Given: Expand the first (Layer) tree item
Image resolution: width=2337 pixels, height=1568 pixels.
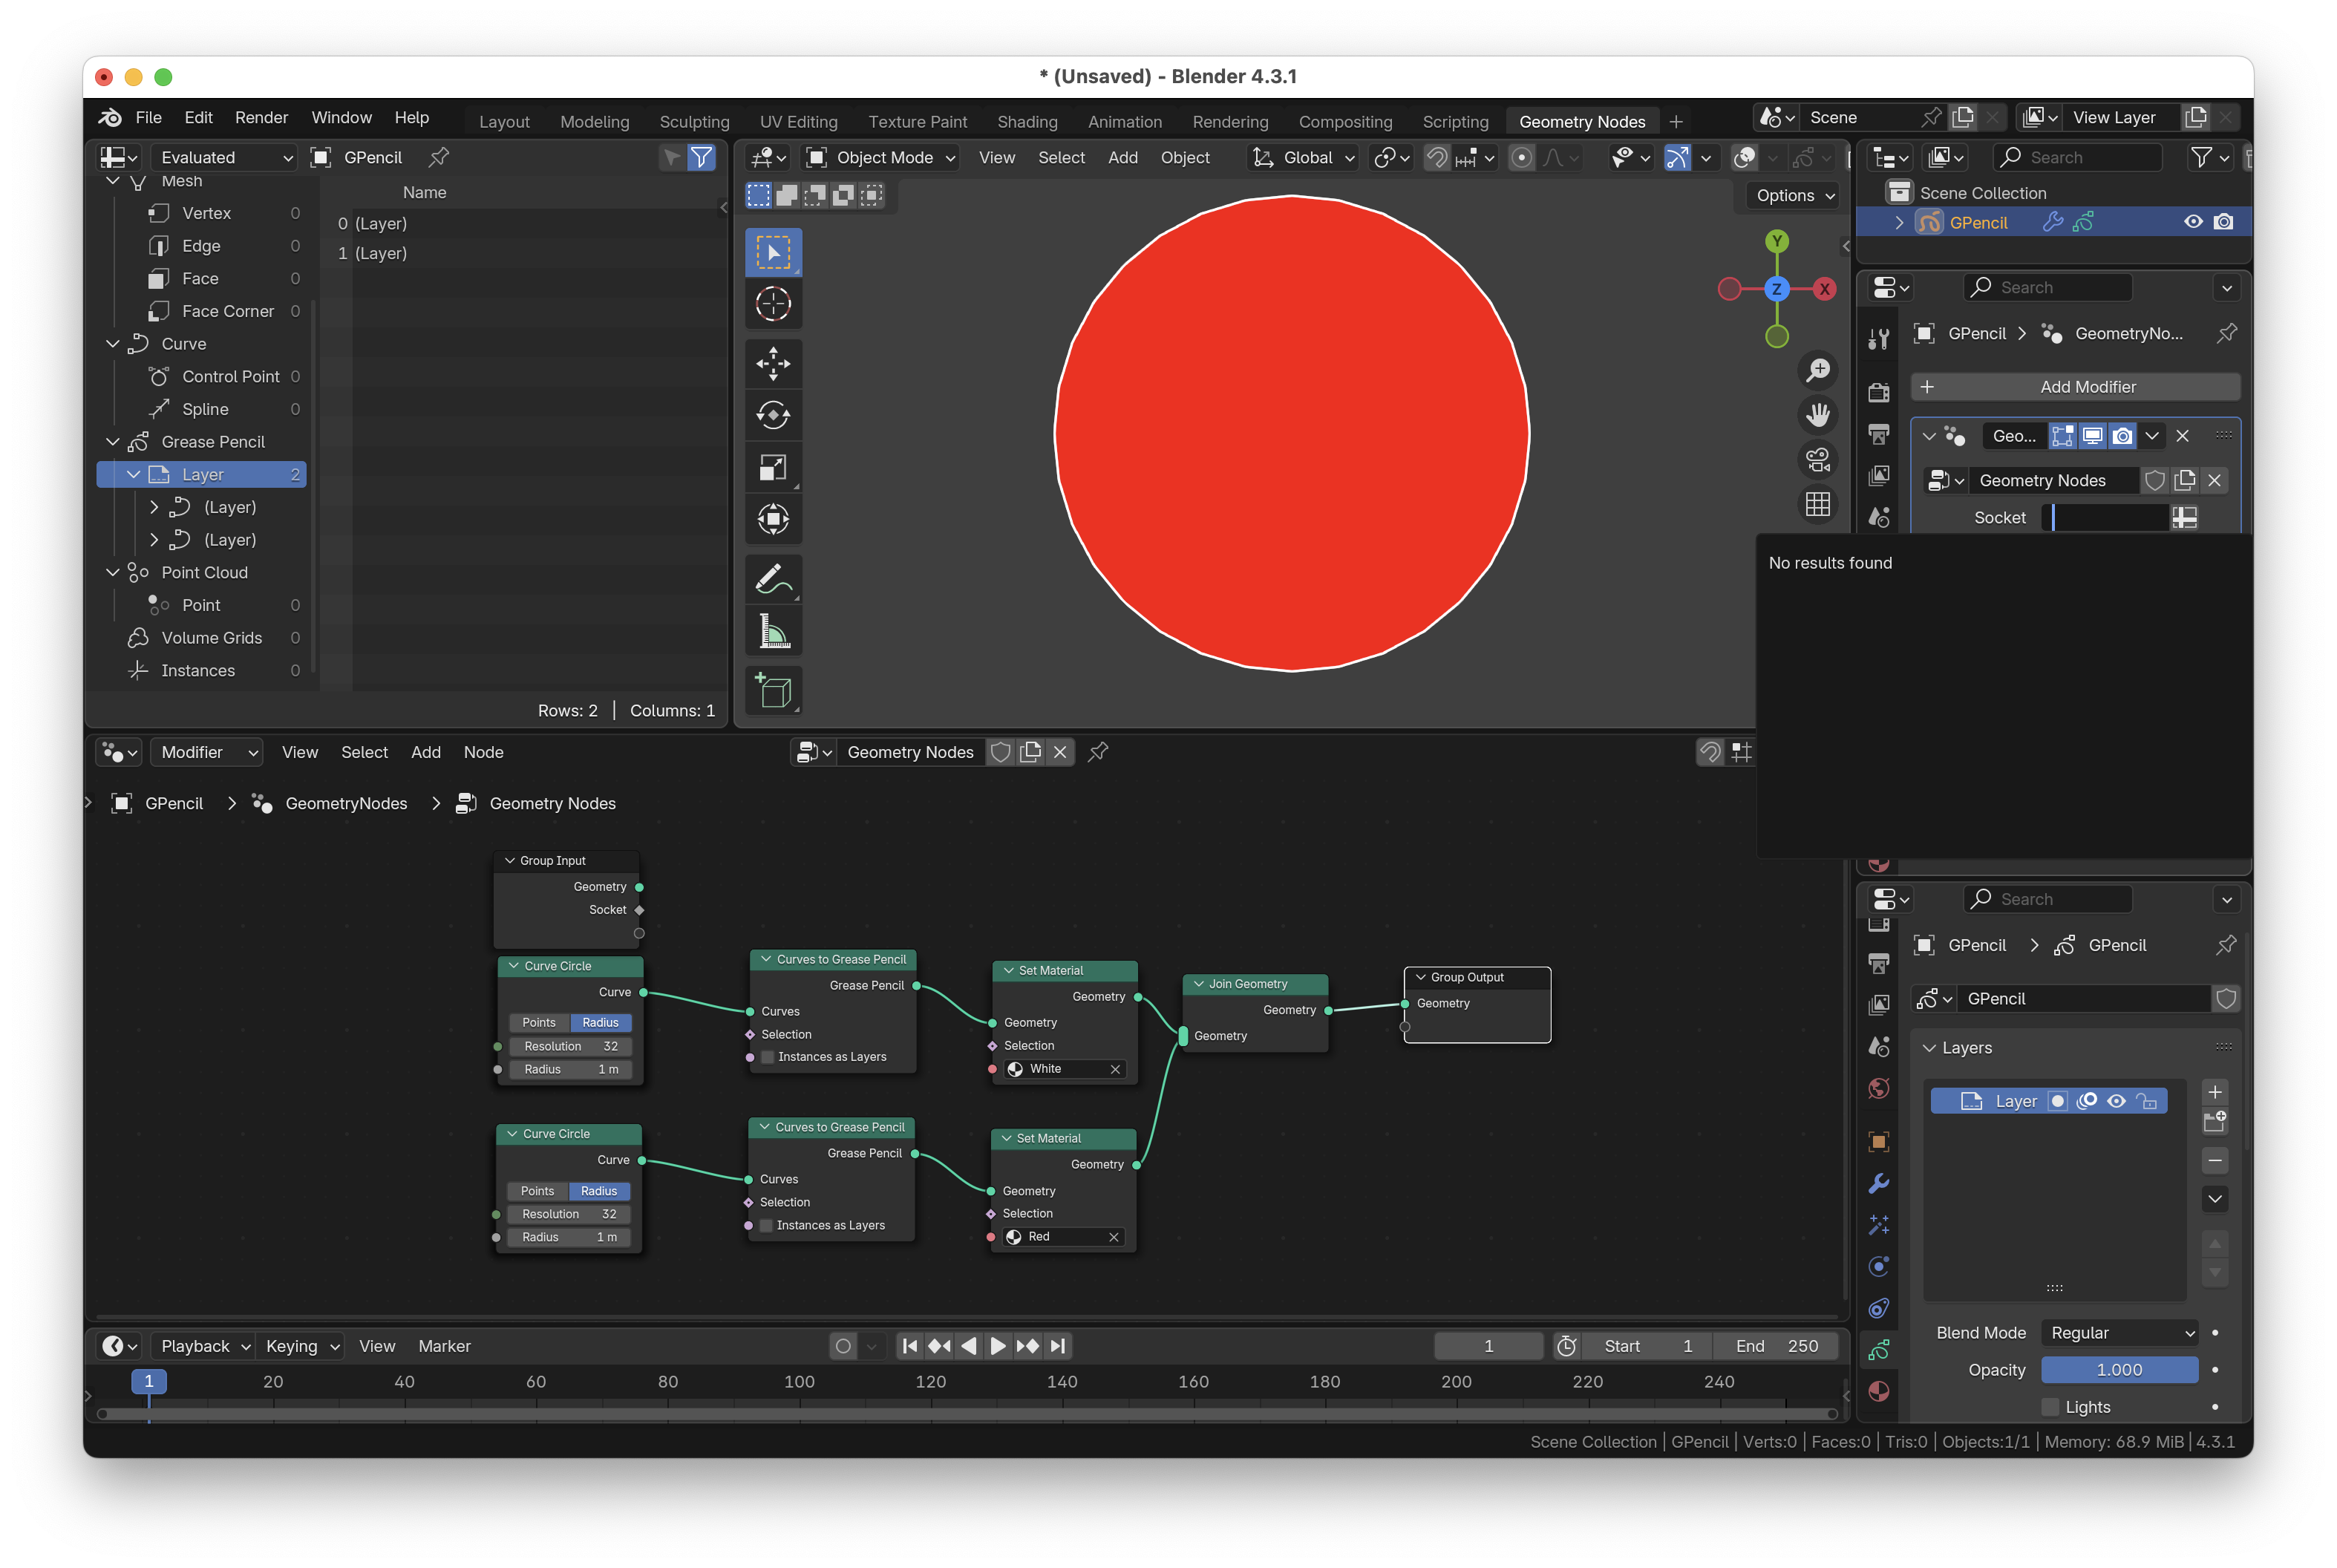Looking at the screenshot, I should click(x=154, y=507).
